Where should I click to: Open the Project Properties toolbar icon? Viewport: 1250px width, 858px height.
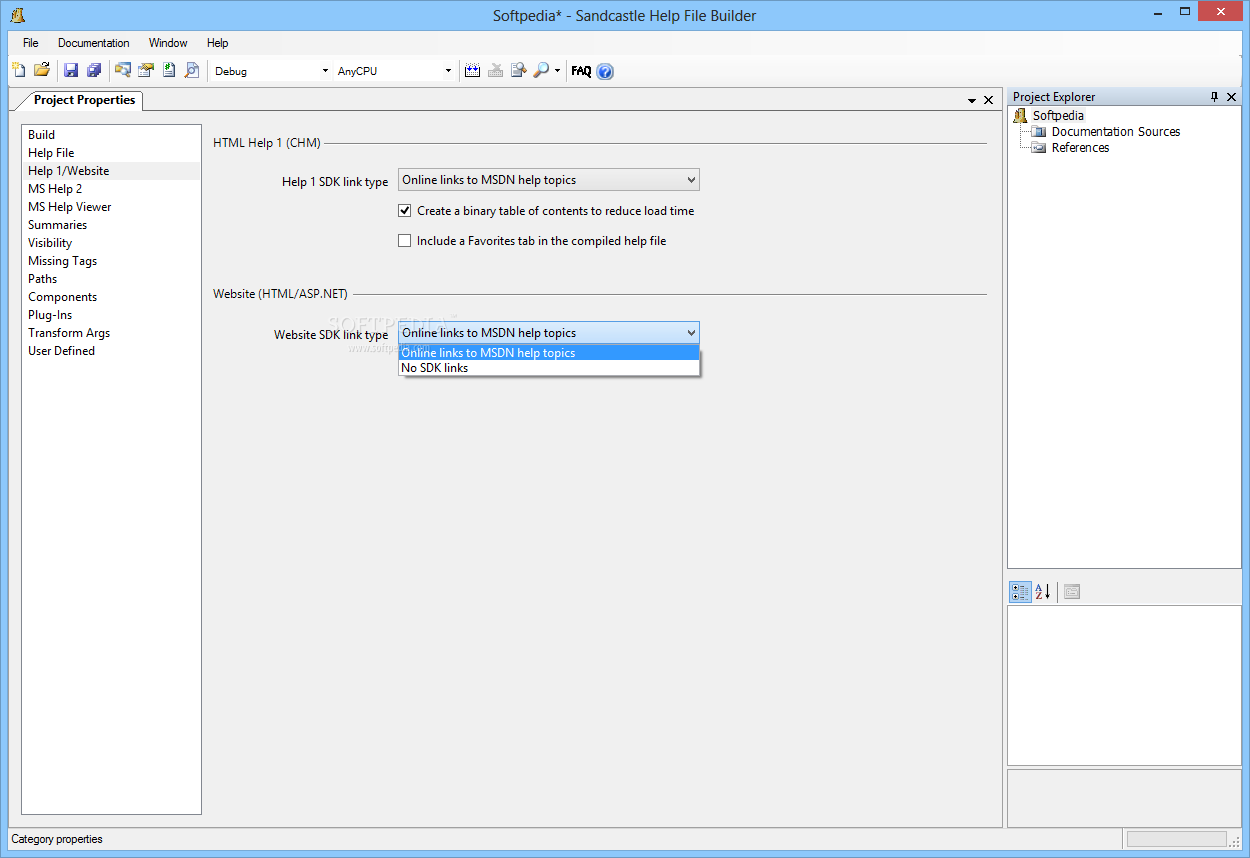pos(146,70)
